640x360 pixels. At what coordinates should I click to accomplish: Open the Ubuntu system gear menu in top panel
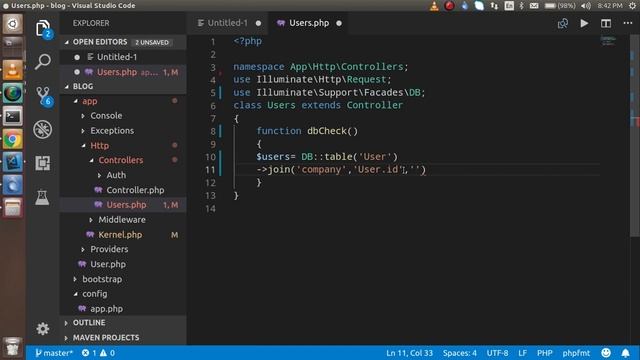point(632,6)
